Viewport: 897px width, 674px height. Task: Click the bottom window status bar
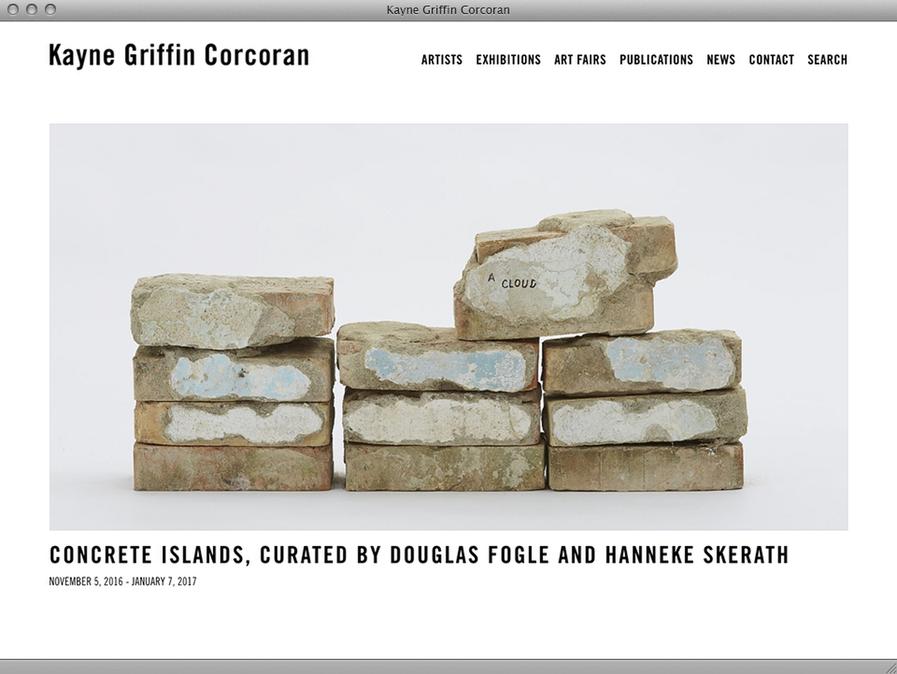(x=448, y=667)
